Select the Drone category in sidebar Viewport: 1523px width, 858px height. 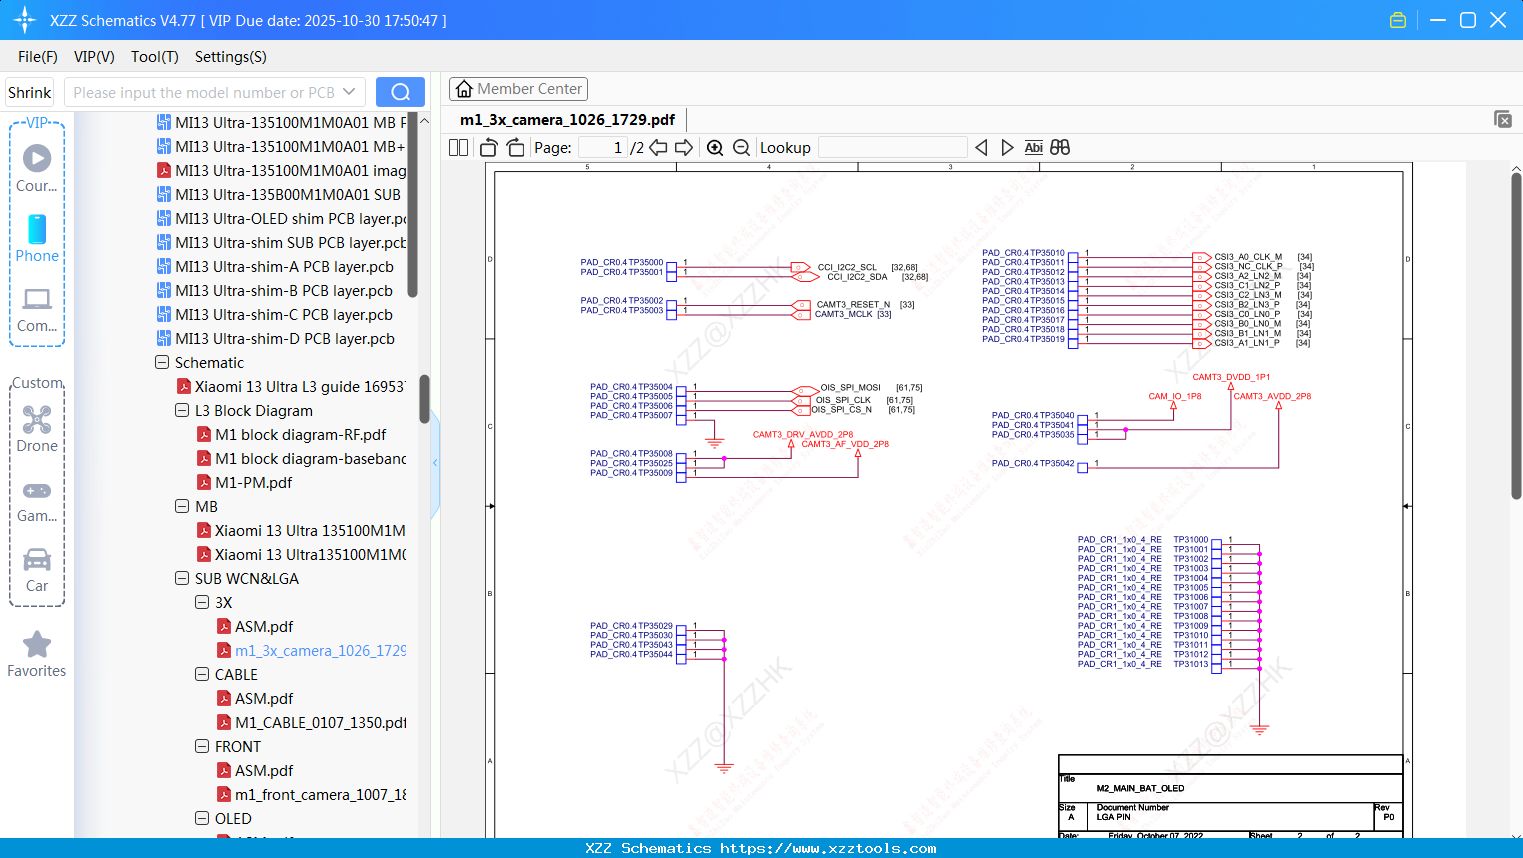(x=37, y=429)
